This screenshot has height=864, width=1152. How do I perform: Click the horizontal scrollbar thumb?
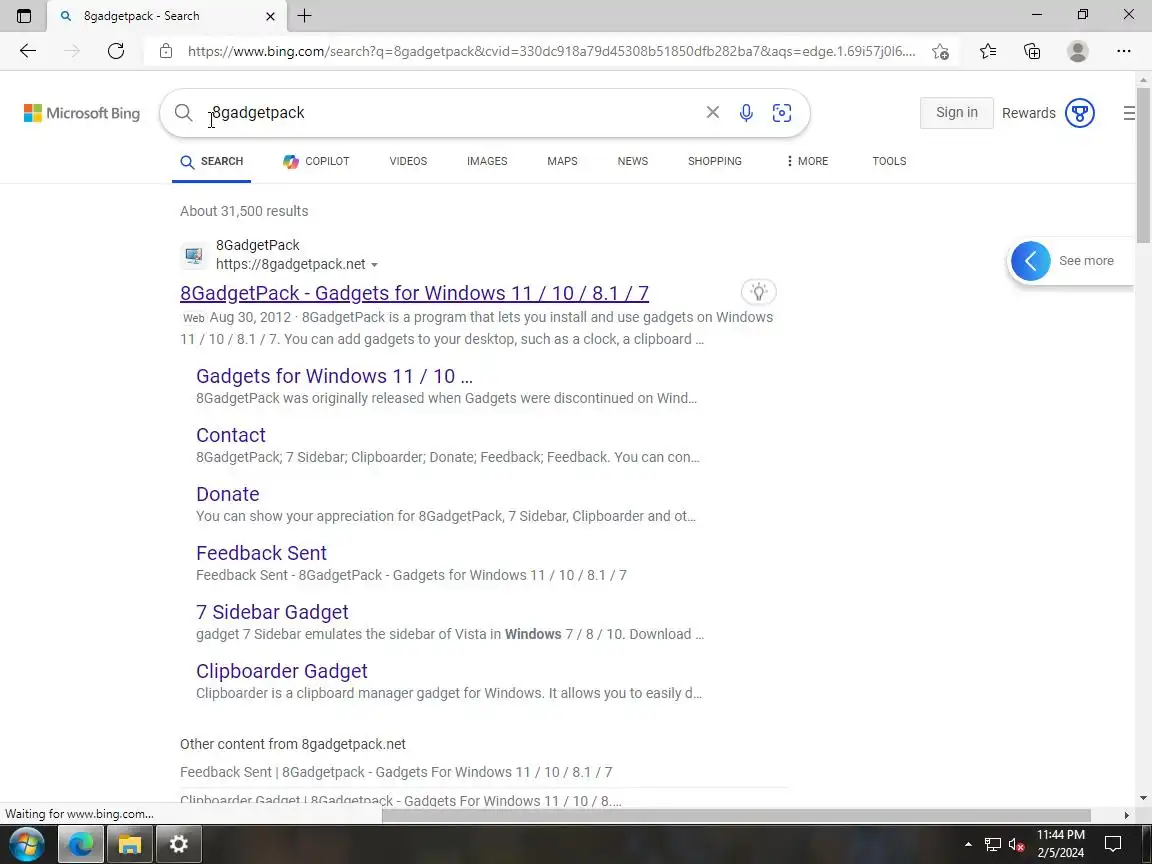click(736, 815)
